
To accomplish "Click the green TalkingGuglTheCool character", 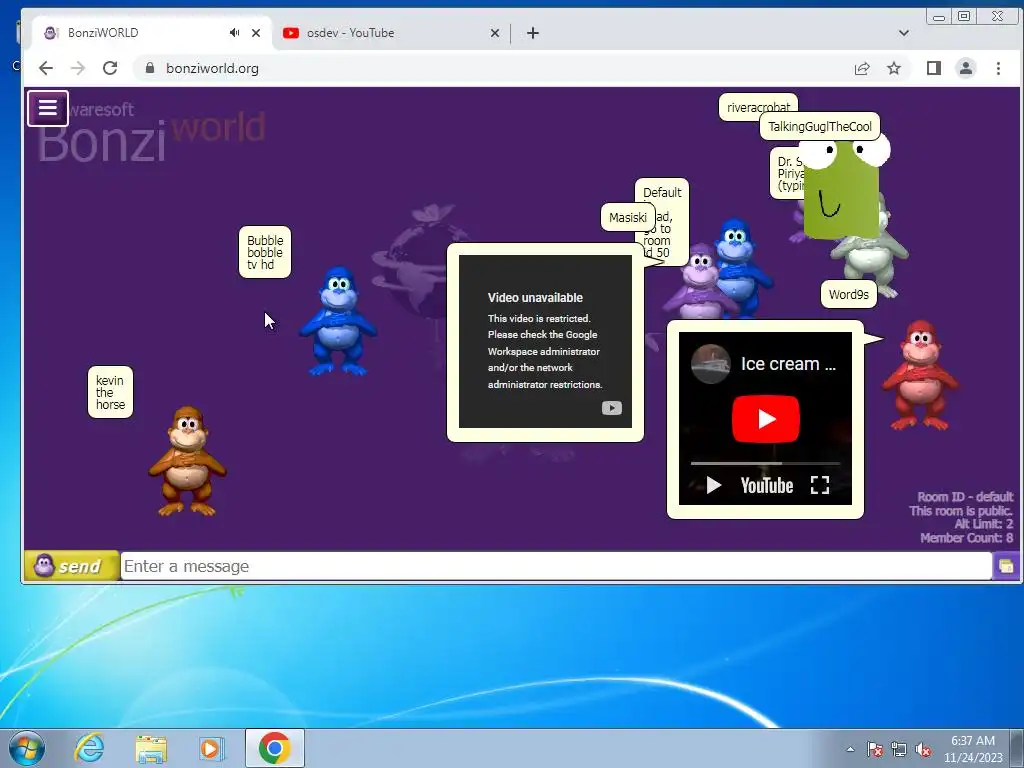I will [841, 188].
